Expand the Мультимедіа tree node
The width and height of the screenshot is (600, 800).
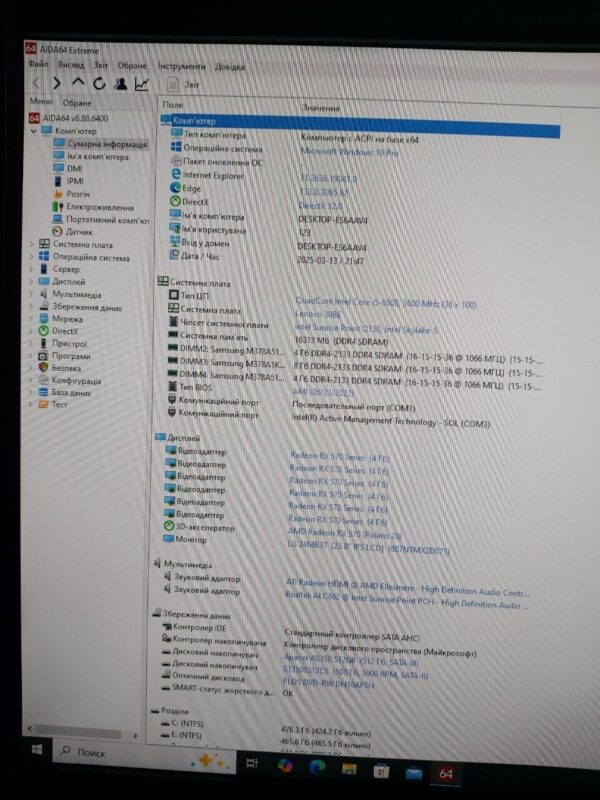pyautogui.click(x=32, y=294)
